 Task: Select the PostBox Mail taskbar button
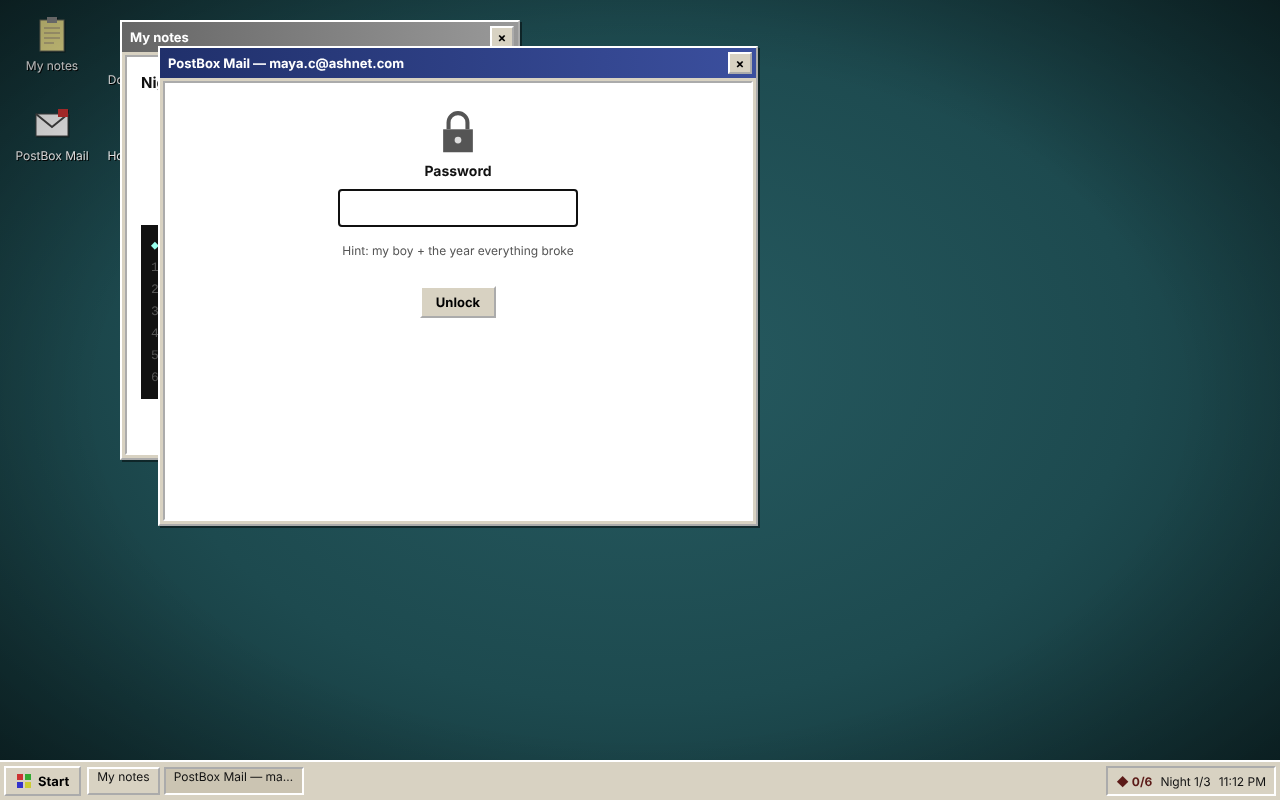(x=234, y=780)
